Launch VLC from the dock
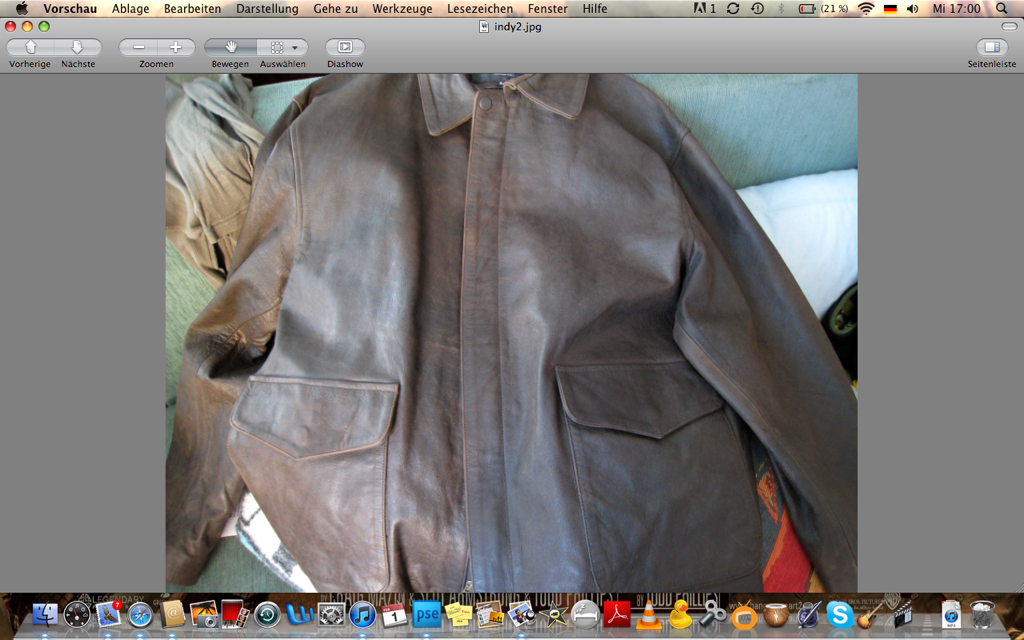The image size is (1024, 640). click(649, 613)
